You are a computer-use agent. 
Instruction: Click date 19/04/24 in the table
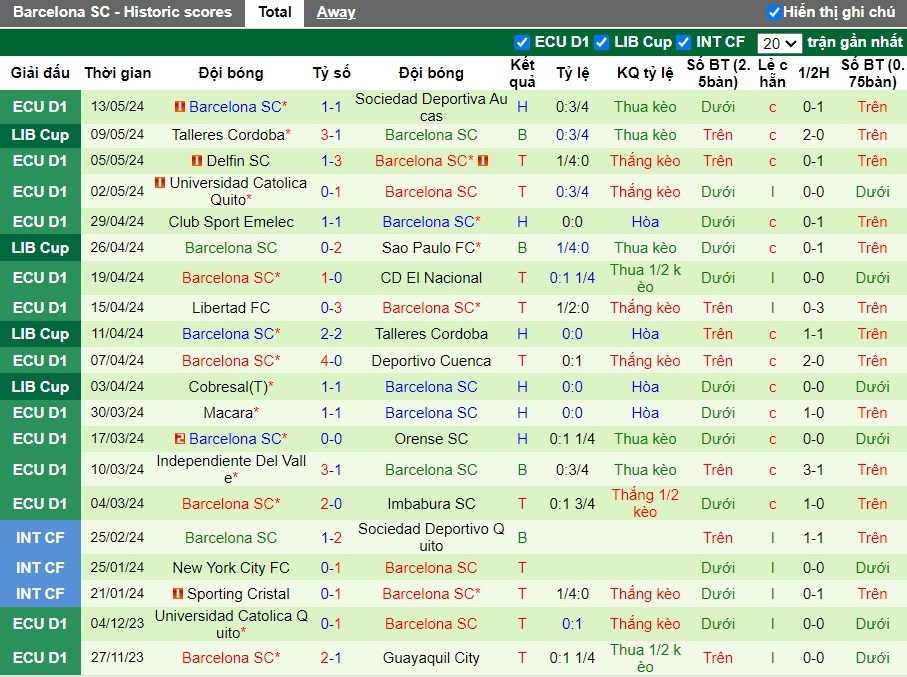[x=117, y=278]
